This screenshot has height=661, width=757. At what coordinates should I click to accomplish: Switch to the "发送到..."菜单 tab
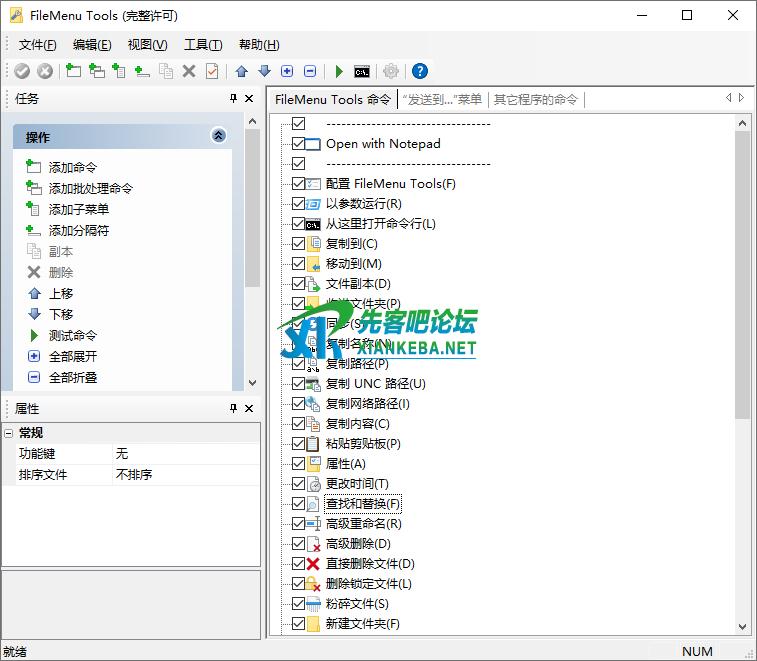441,99
